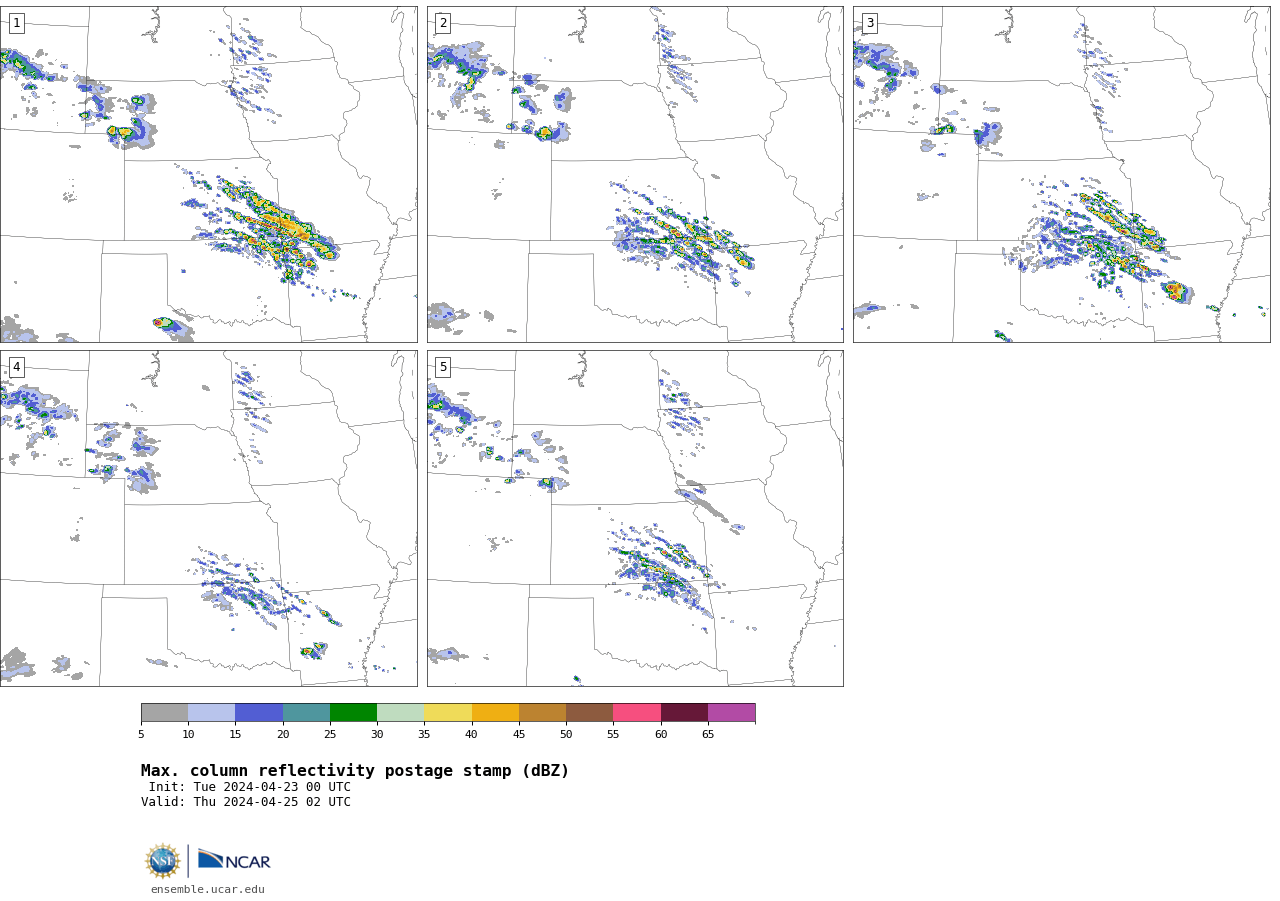Click the NCAR logo
Image resolution: width=1280 pixels, height=901 pixels.
[x=234, y=860]
